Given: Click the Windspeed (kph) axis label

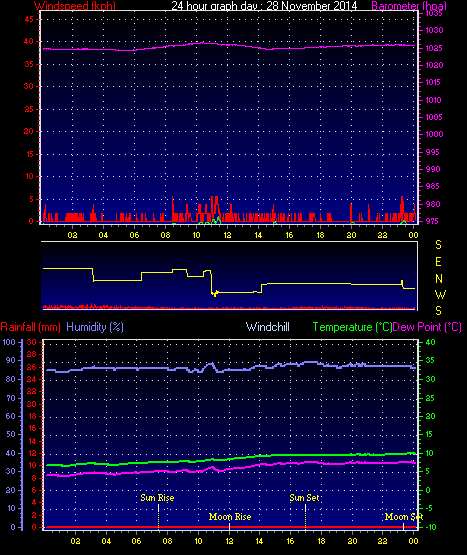Looking at the screenshot, I should coord(75,6).
